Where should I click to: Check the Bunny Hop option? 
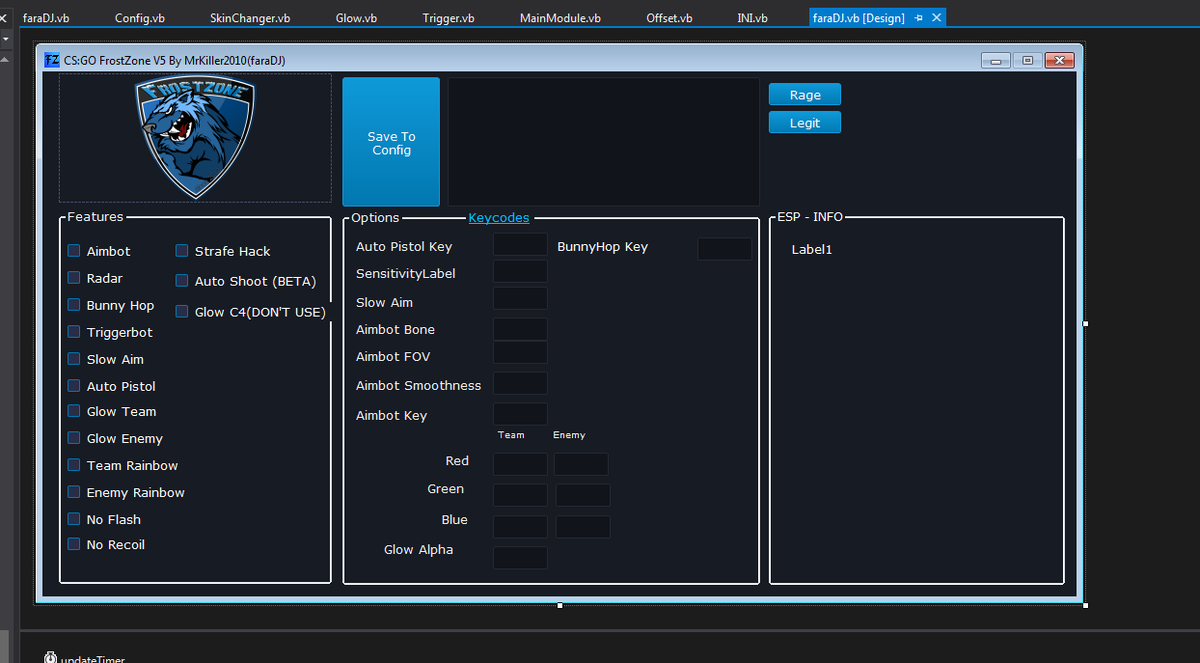[x=74, y=305]
